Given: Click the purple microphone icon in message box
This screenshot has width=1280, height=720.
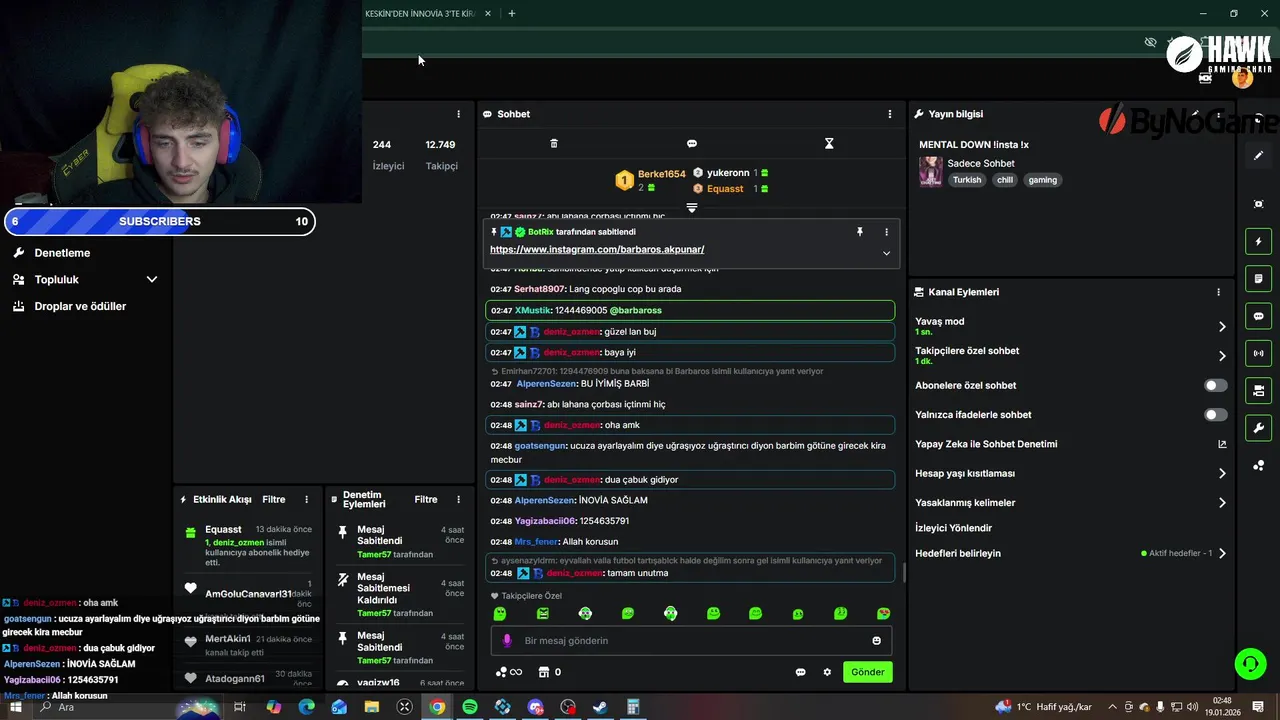Looking at the screenshot, I should pos(507,641).
